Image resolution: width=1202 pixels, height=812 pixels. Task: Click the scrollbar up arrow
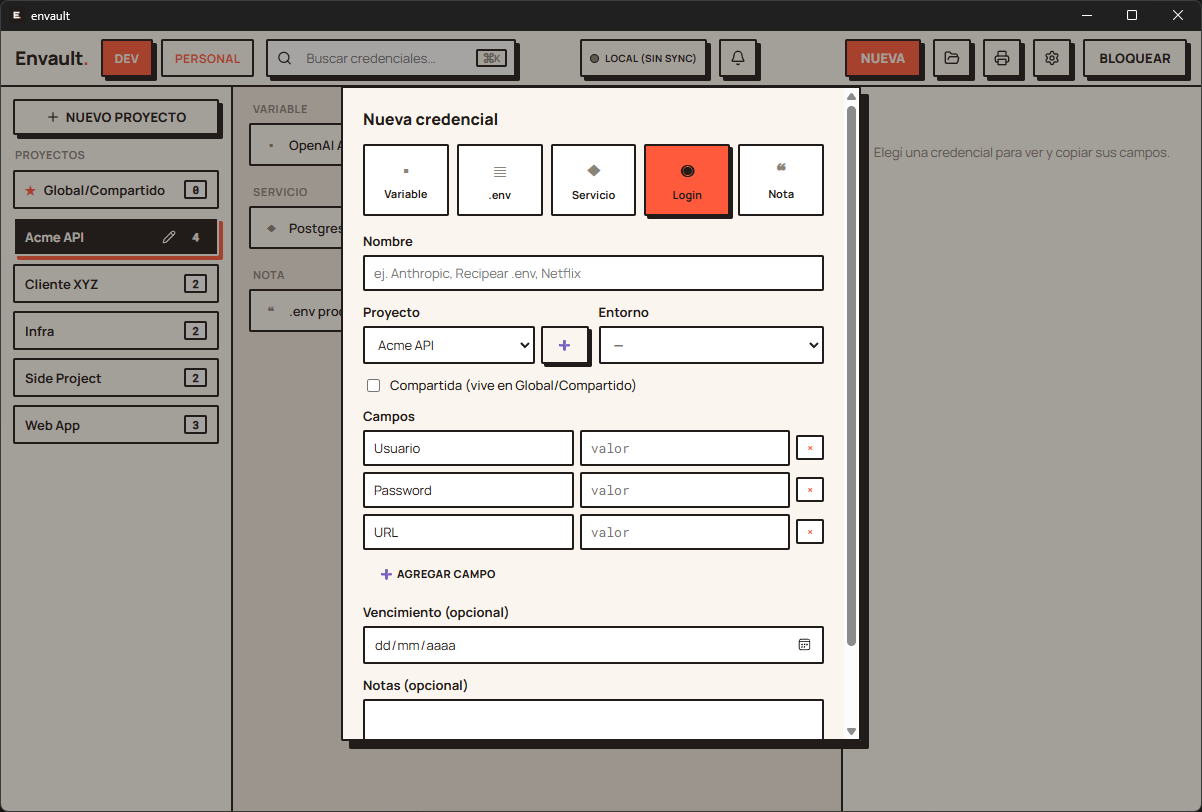pos(851,96)
